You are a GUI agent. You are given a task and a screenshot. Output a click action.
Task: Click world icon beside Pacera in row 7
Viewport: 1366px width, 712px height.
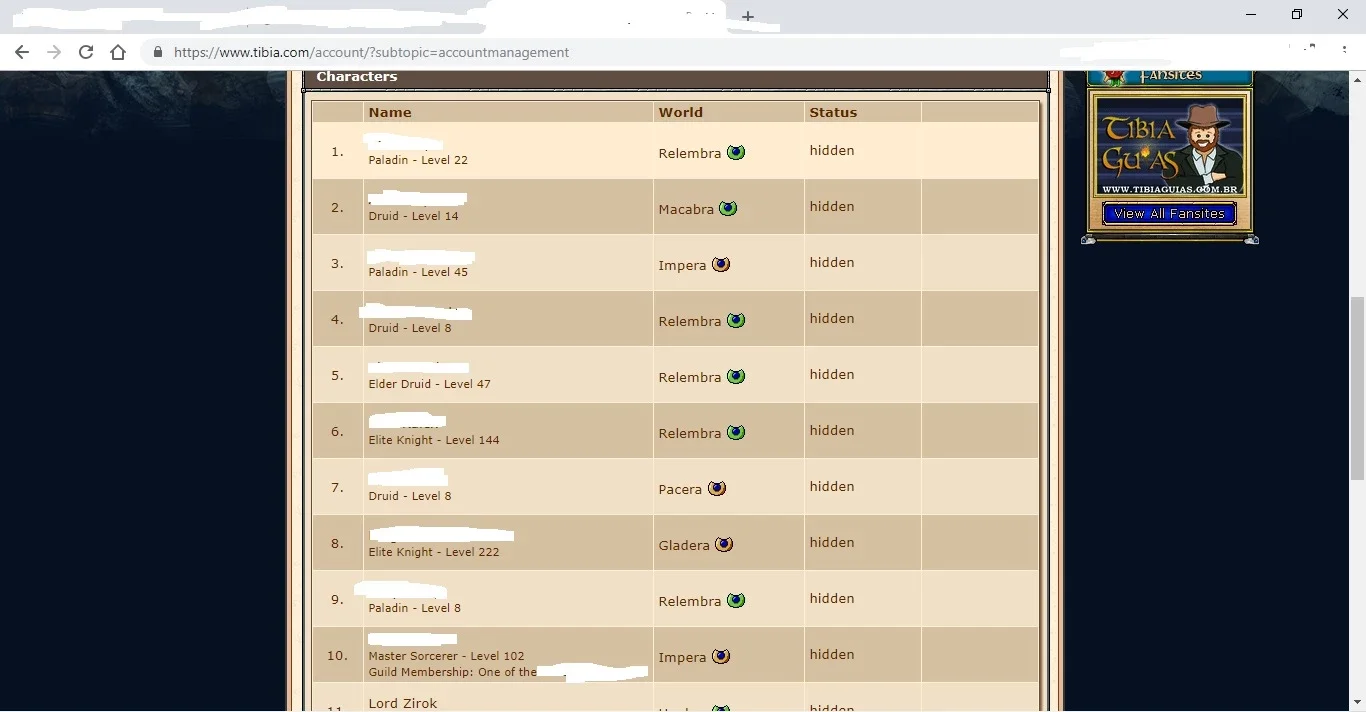[x=717, y=488]
